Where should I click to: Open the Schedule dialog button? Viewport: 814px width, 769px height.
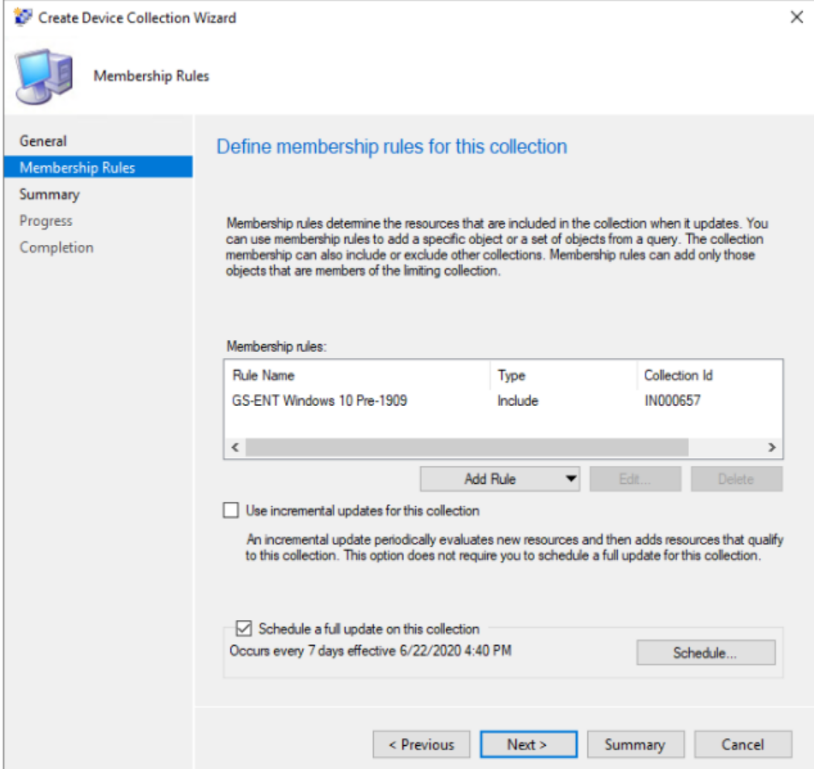(x=706, y=653)
